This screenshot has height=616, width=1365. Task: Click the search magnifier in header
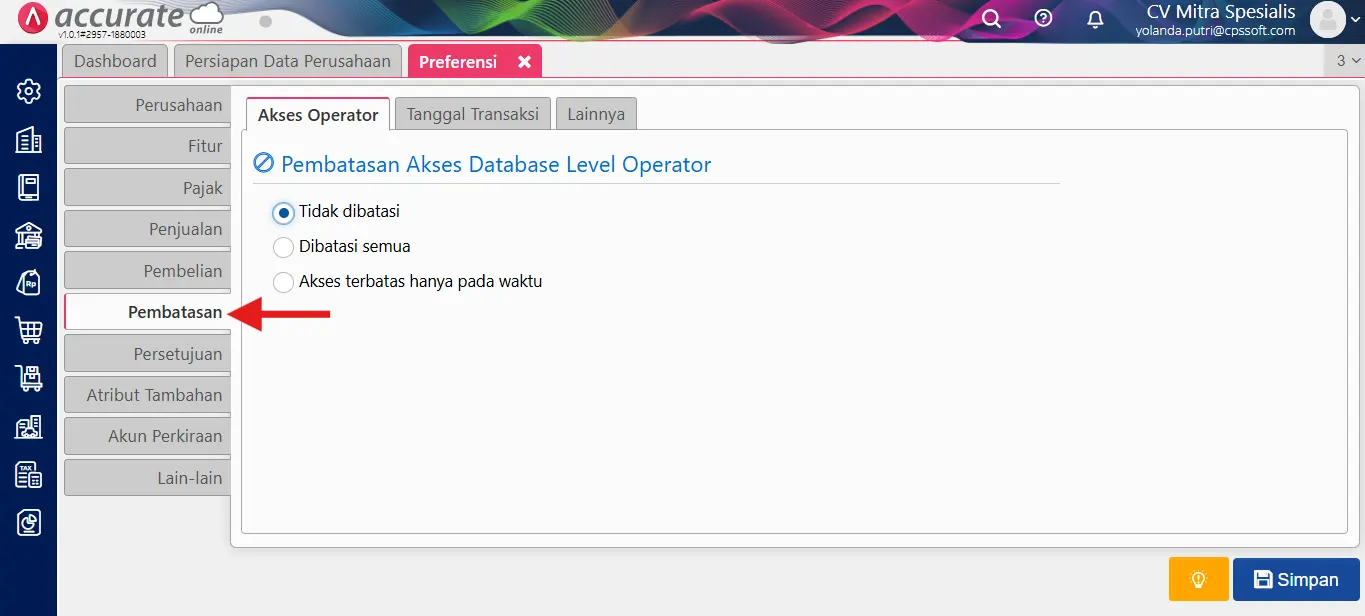pyautogui.click(x=991, y=19)
